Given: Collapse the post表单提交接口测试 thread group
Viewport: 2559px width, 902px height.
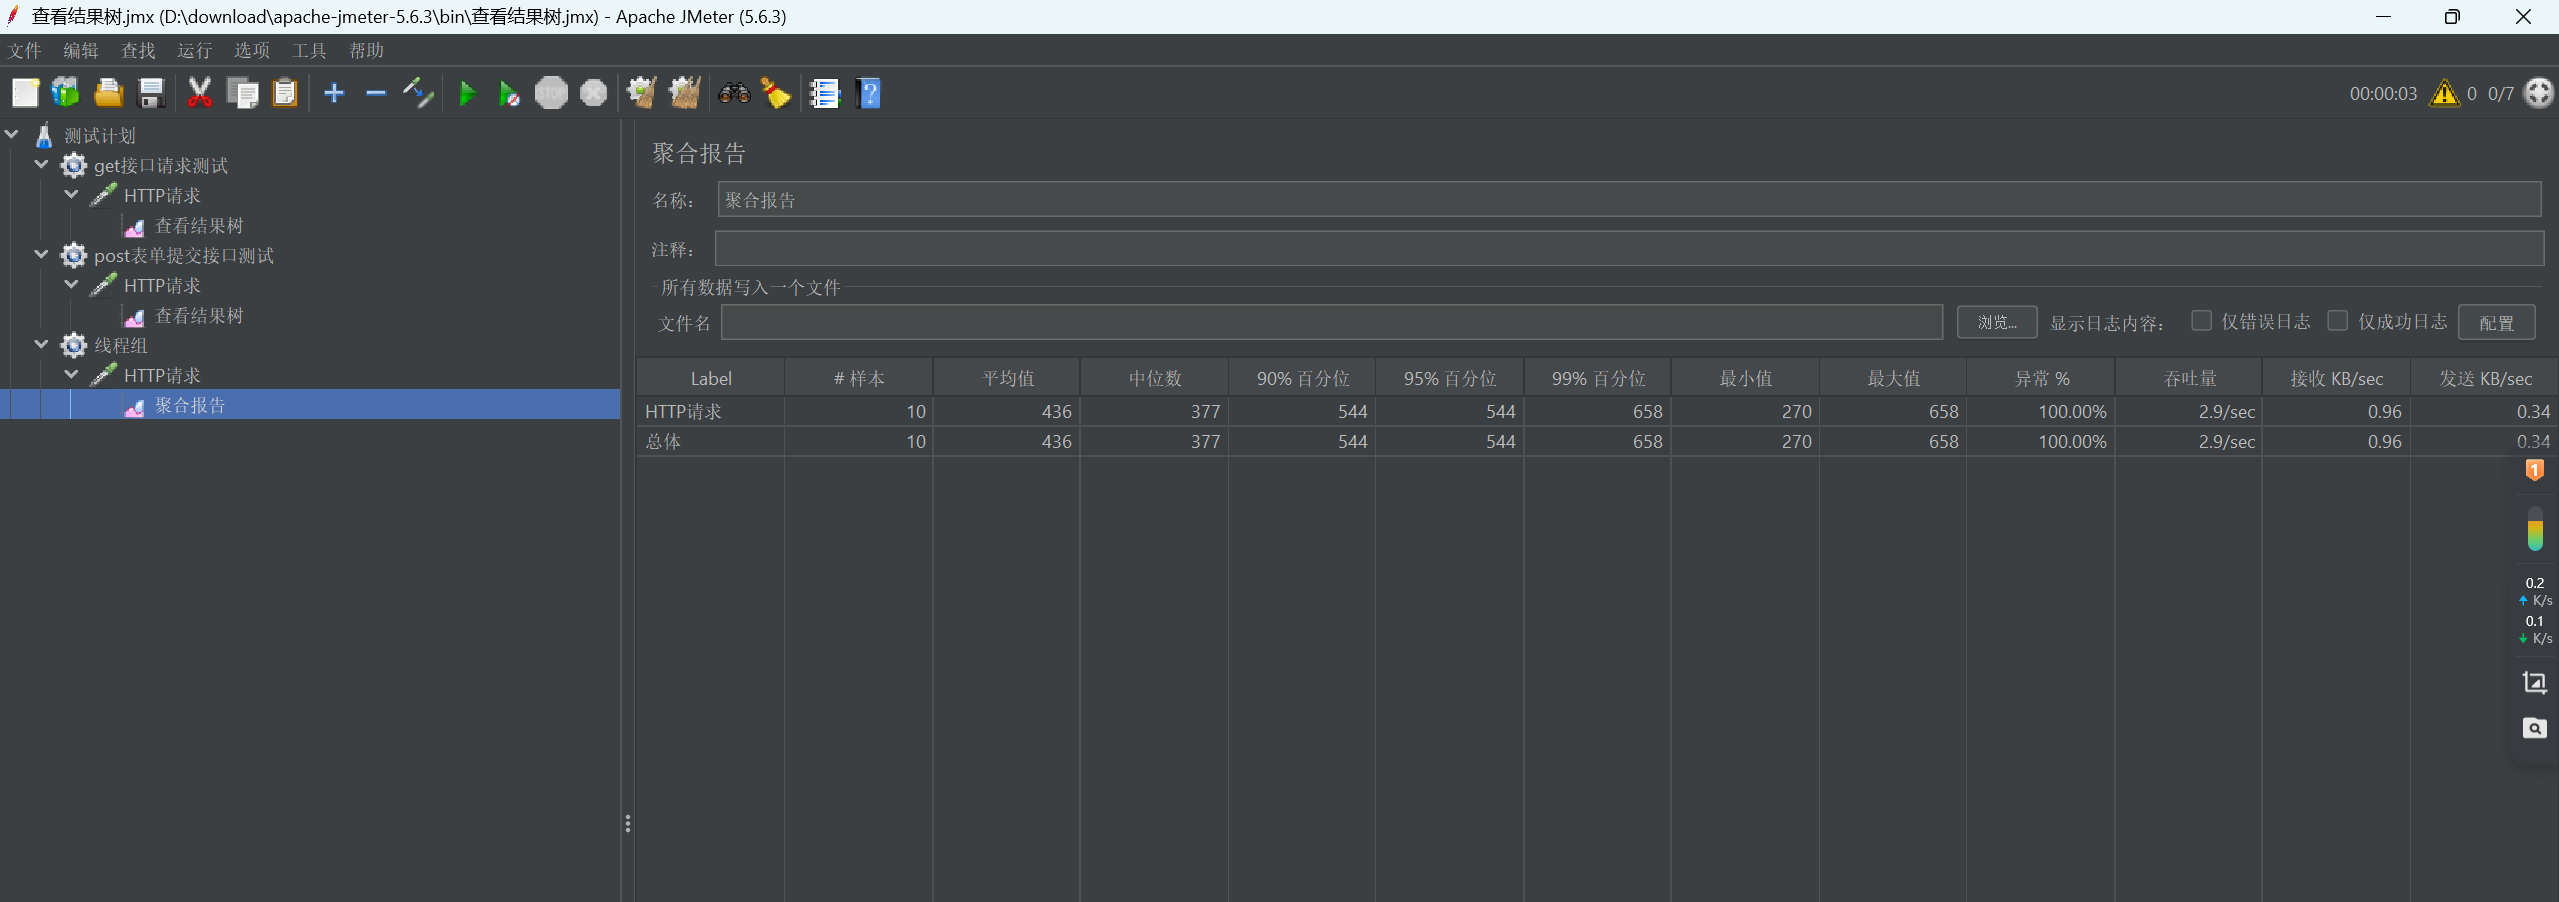Looking at the screenshot, I should (x=42, y=254).
